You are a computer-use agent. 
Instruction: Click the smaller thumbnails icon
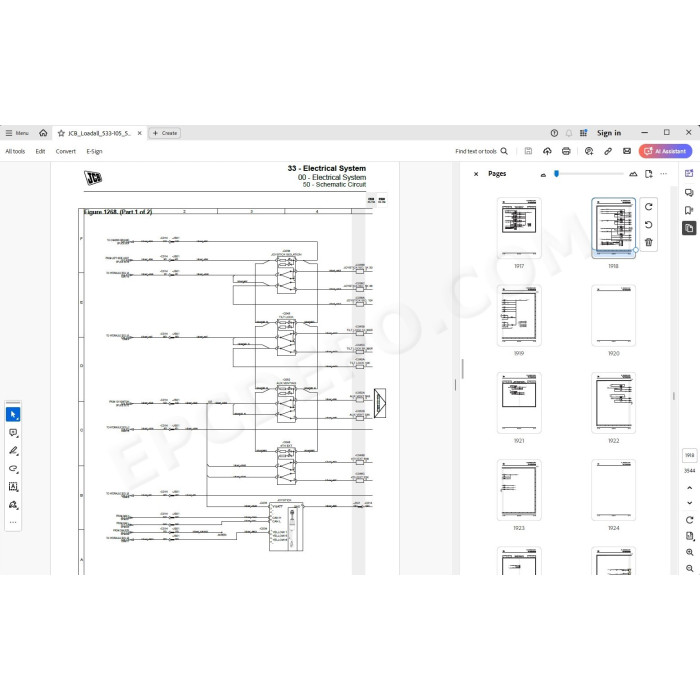click(543, 175)
